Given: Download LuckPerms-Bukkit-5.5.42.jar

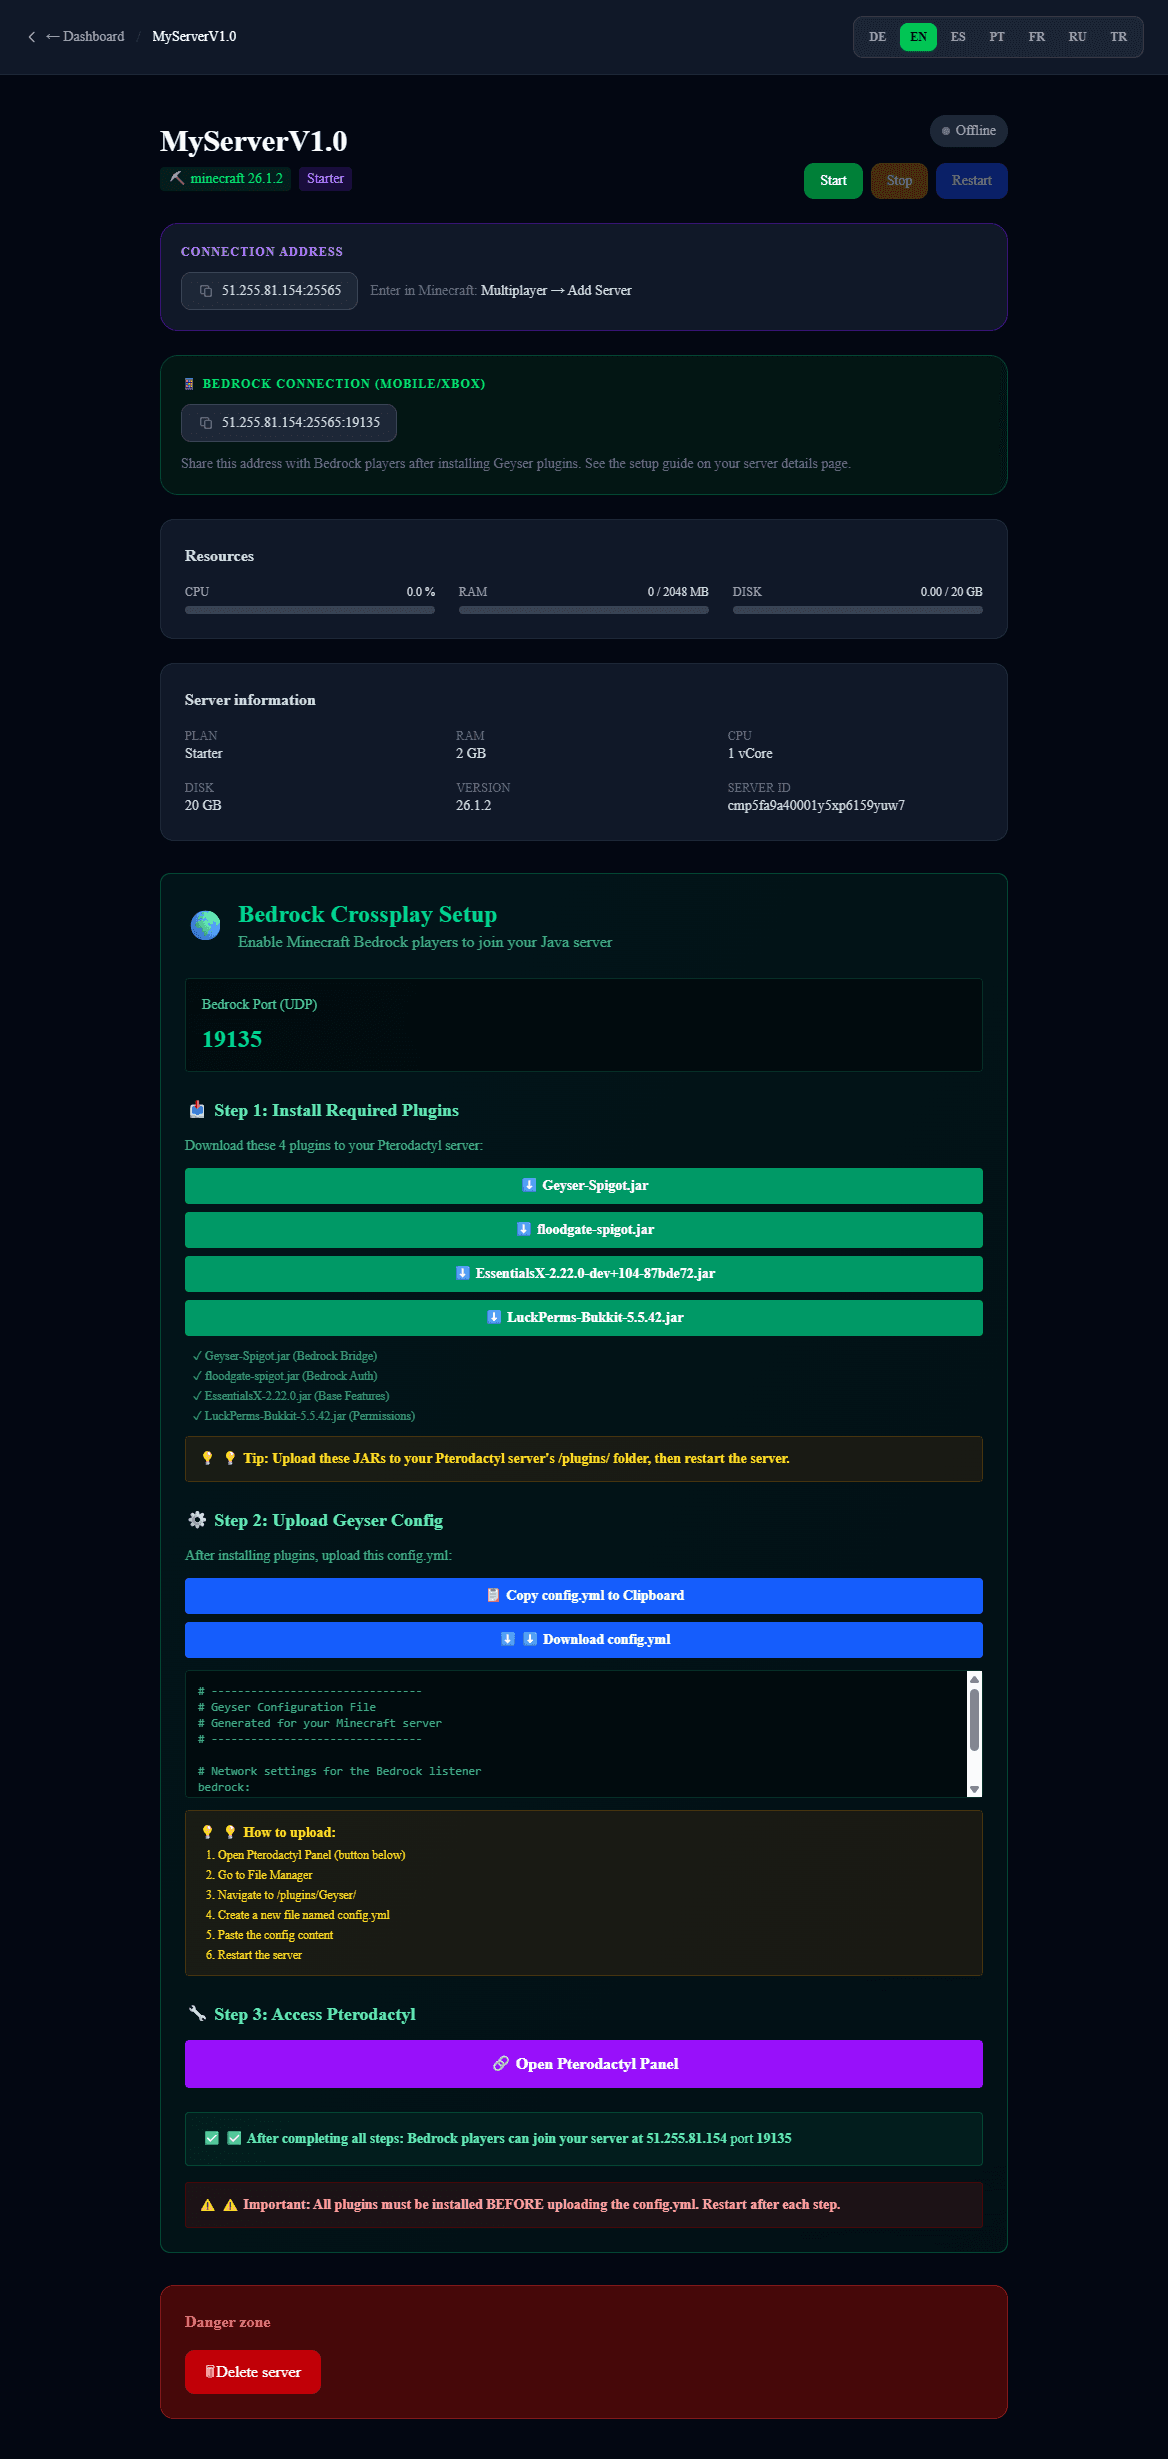Looking at the screenshot, I should [x=584, y=1318].
